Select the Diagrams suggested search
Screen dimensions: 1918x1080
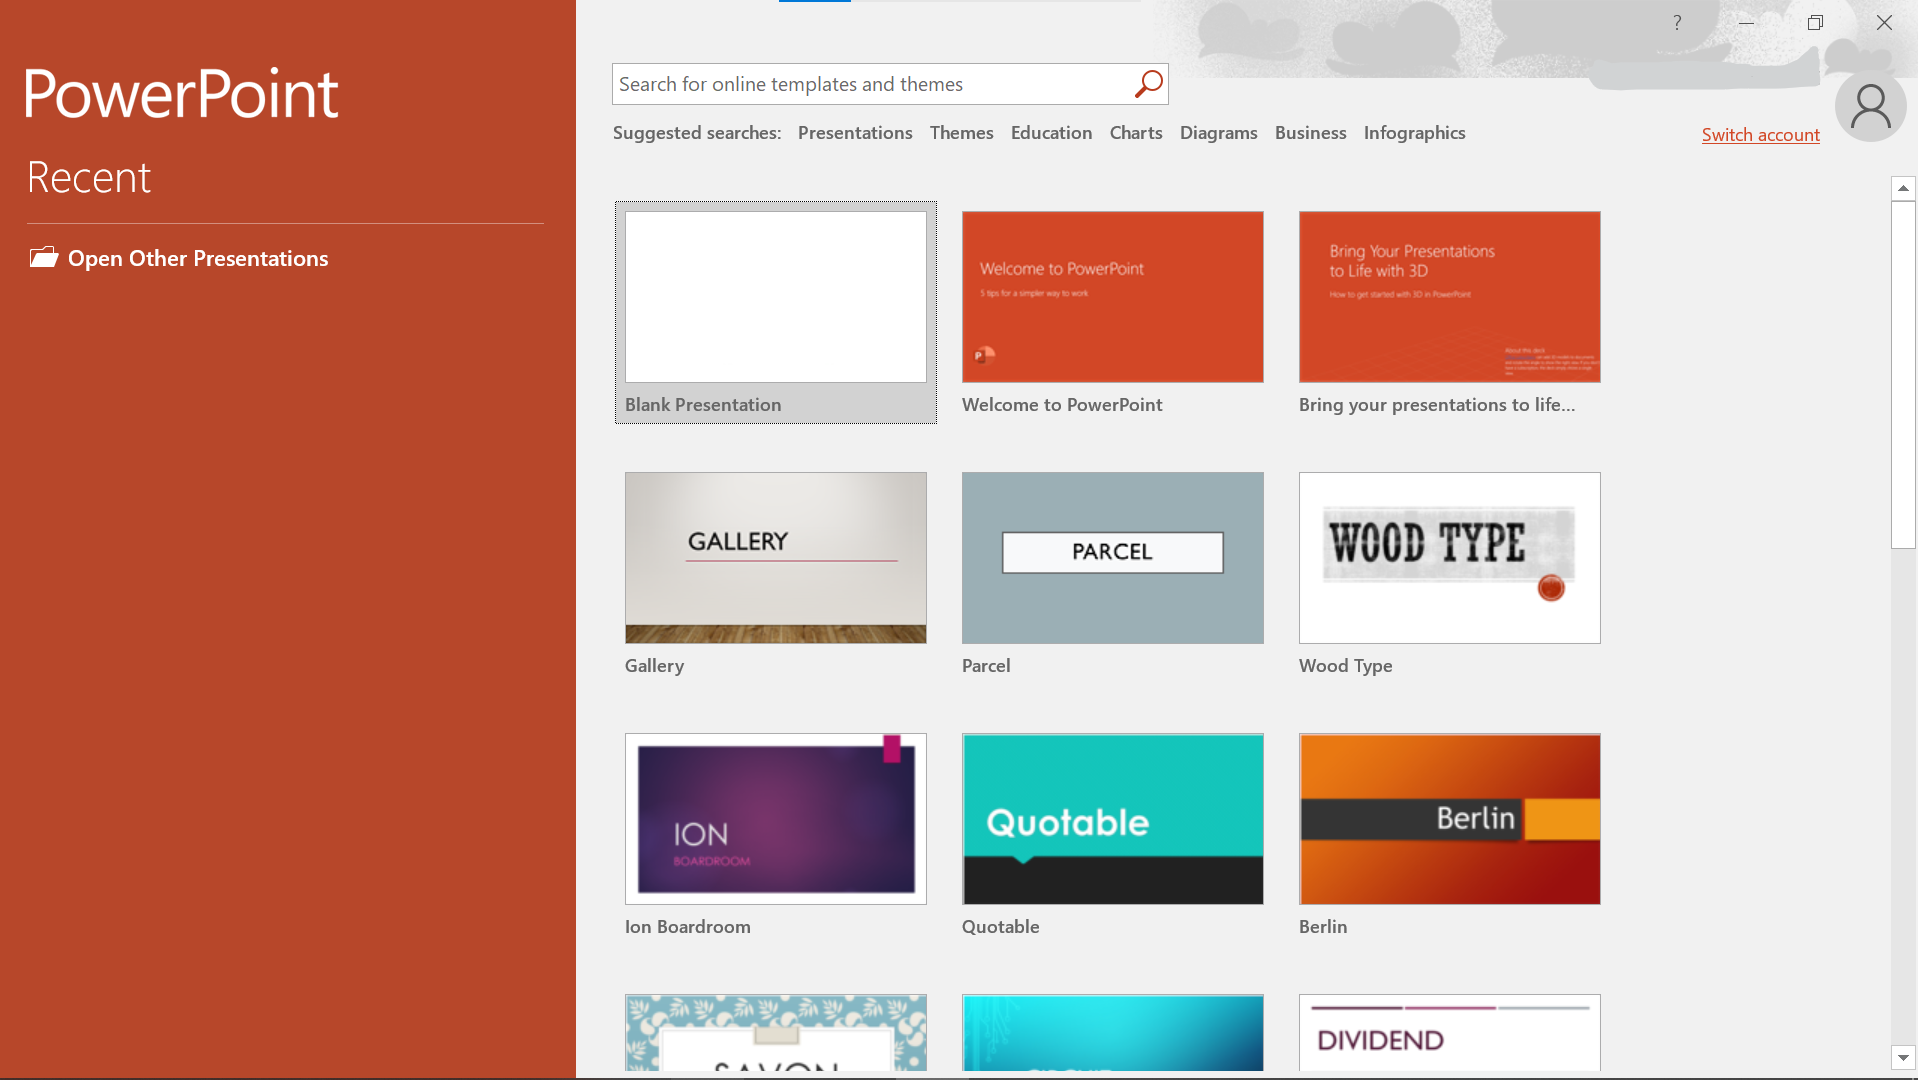pos(1218,133)
